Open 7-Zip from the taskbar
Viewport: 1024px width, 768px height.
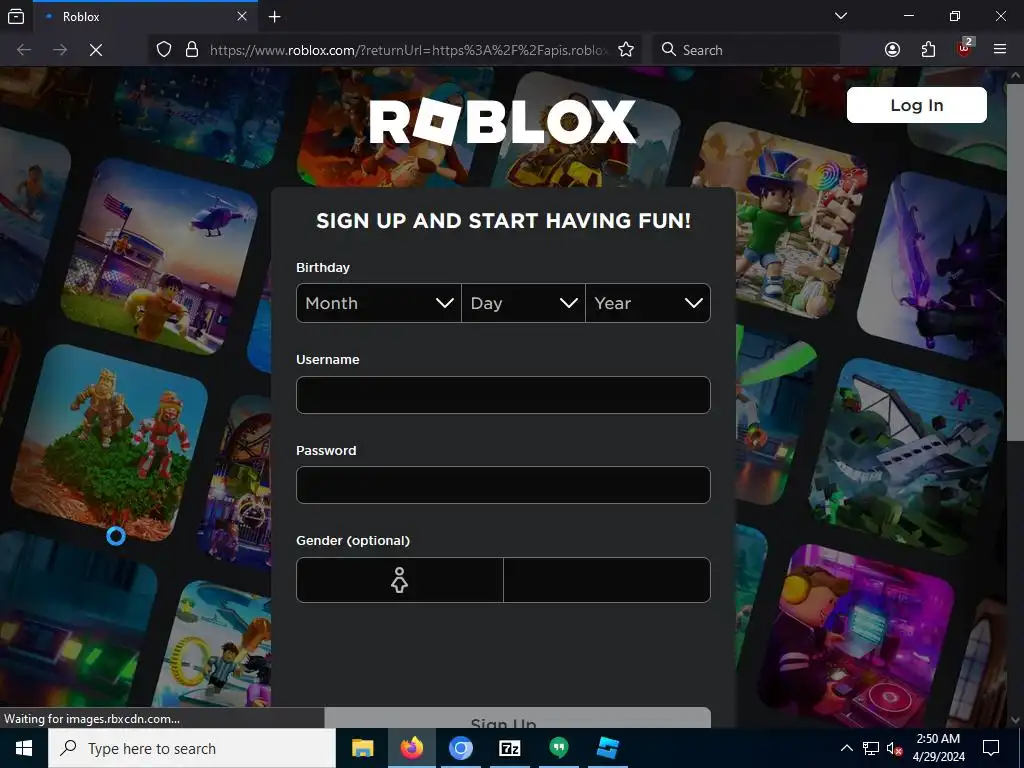tap(509, 748)
